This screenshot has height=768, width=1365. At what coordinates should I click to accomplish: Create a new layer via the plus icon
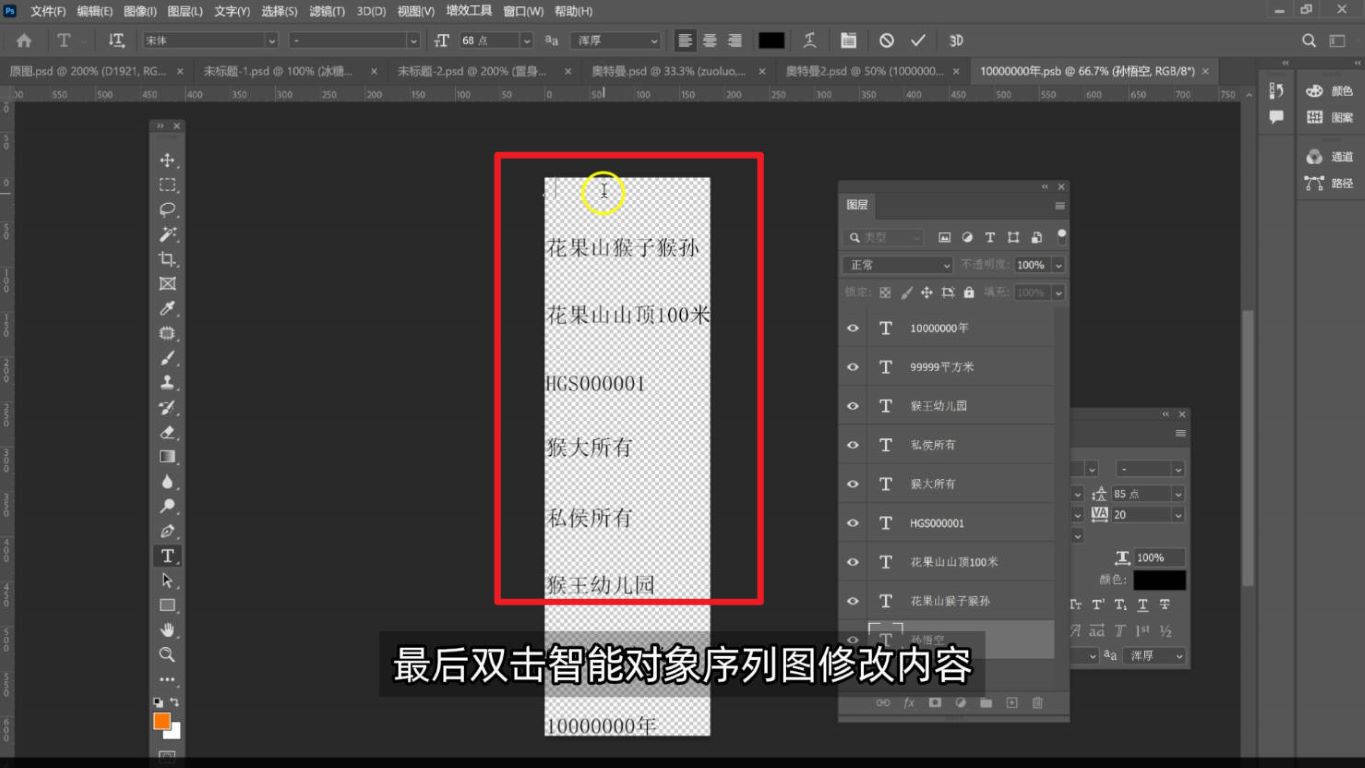[1011, 703]
